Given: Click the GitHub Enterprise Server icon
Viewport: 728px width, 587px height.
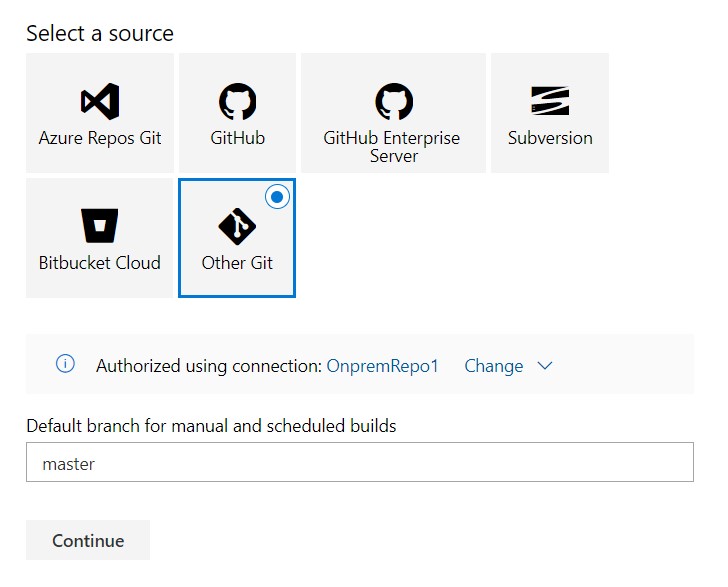Looking at the screenshot, I should coord(394,101).
